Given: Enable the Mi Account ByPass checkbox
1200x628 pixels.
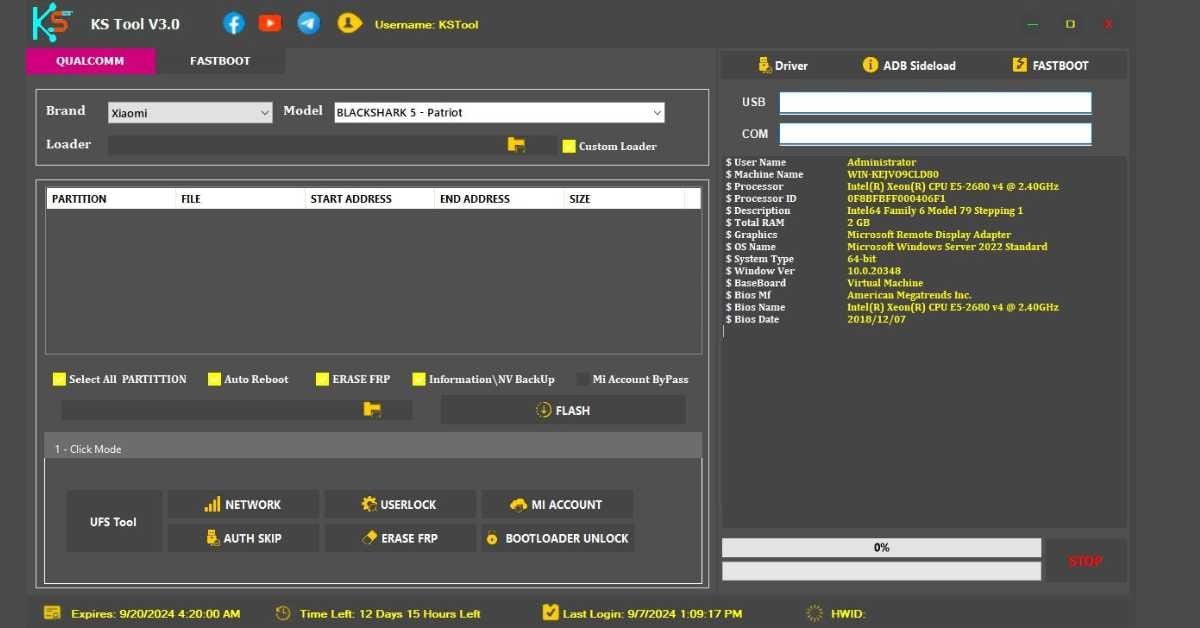Looking at the screenshot, I should pyautogui.click(x=583, y=379).
